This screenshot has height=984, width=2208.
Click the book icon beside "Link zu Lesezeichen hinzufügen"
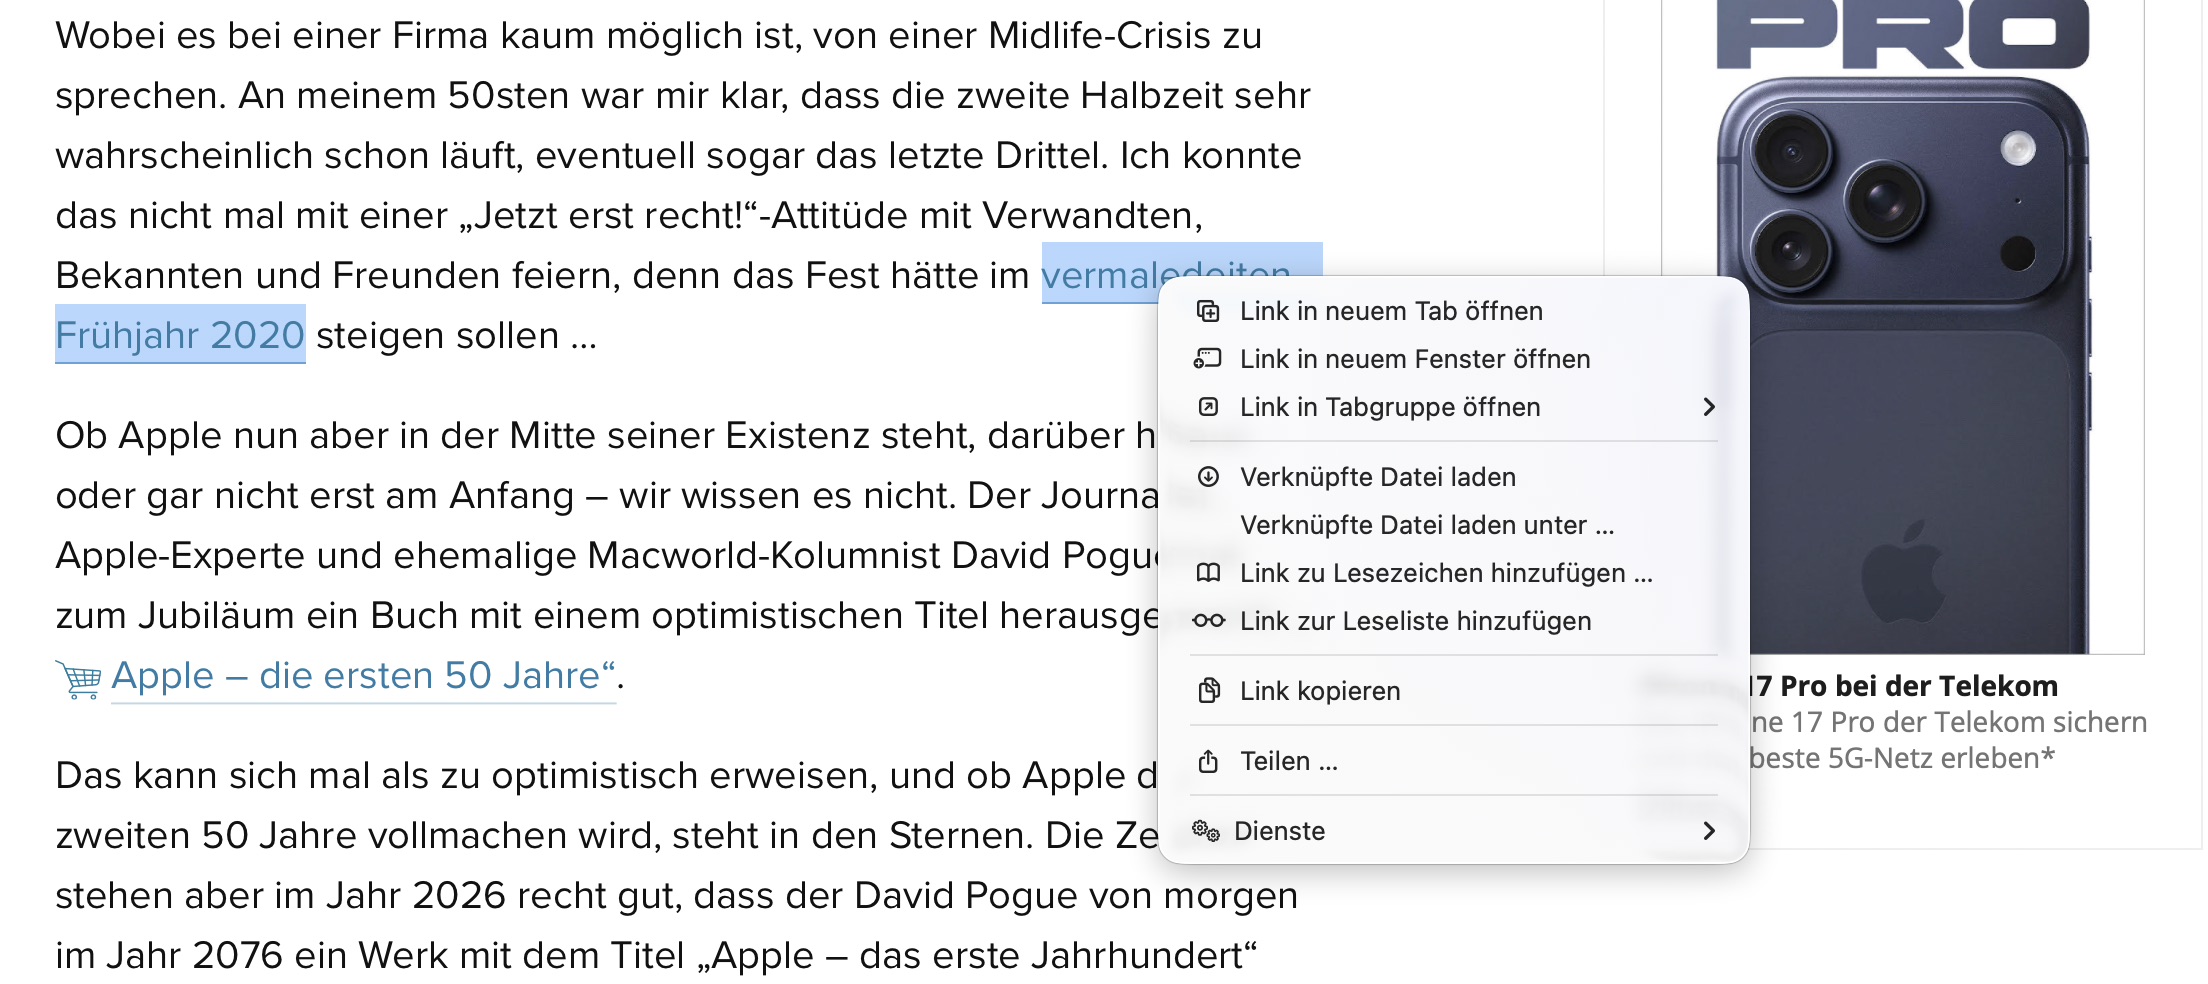click(x=1208, y=573)
